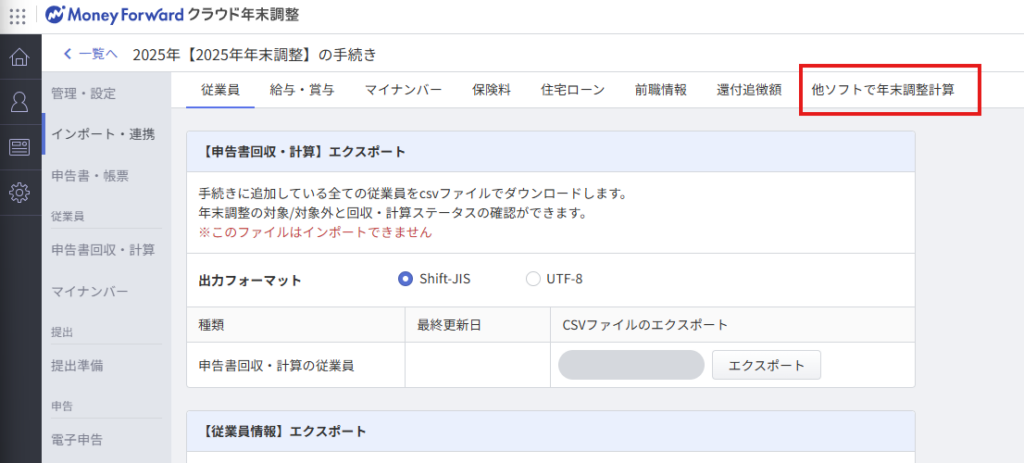
Task: Click the gray CSV file placeholder bar
Action: tap(631, 365)
